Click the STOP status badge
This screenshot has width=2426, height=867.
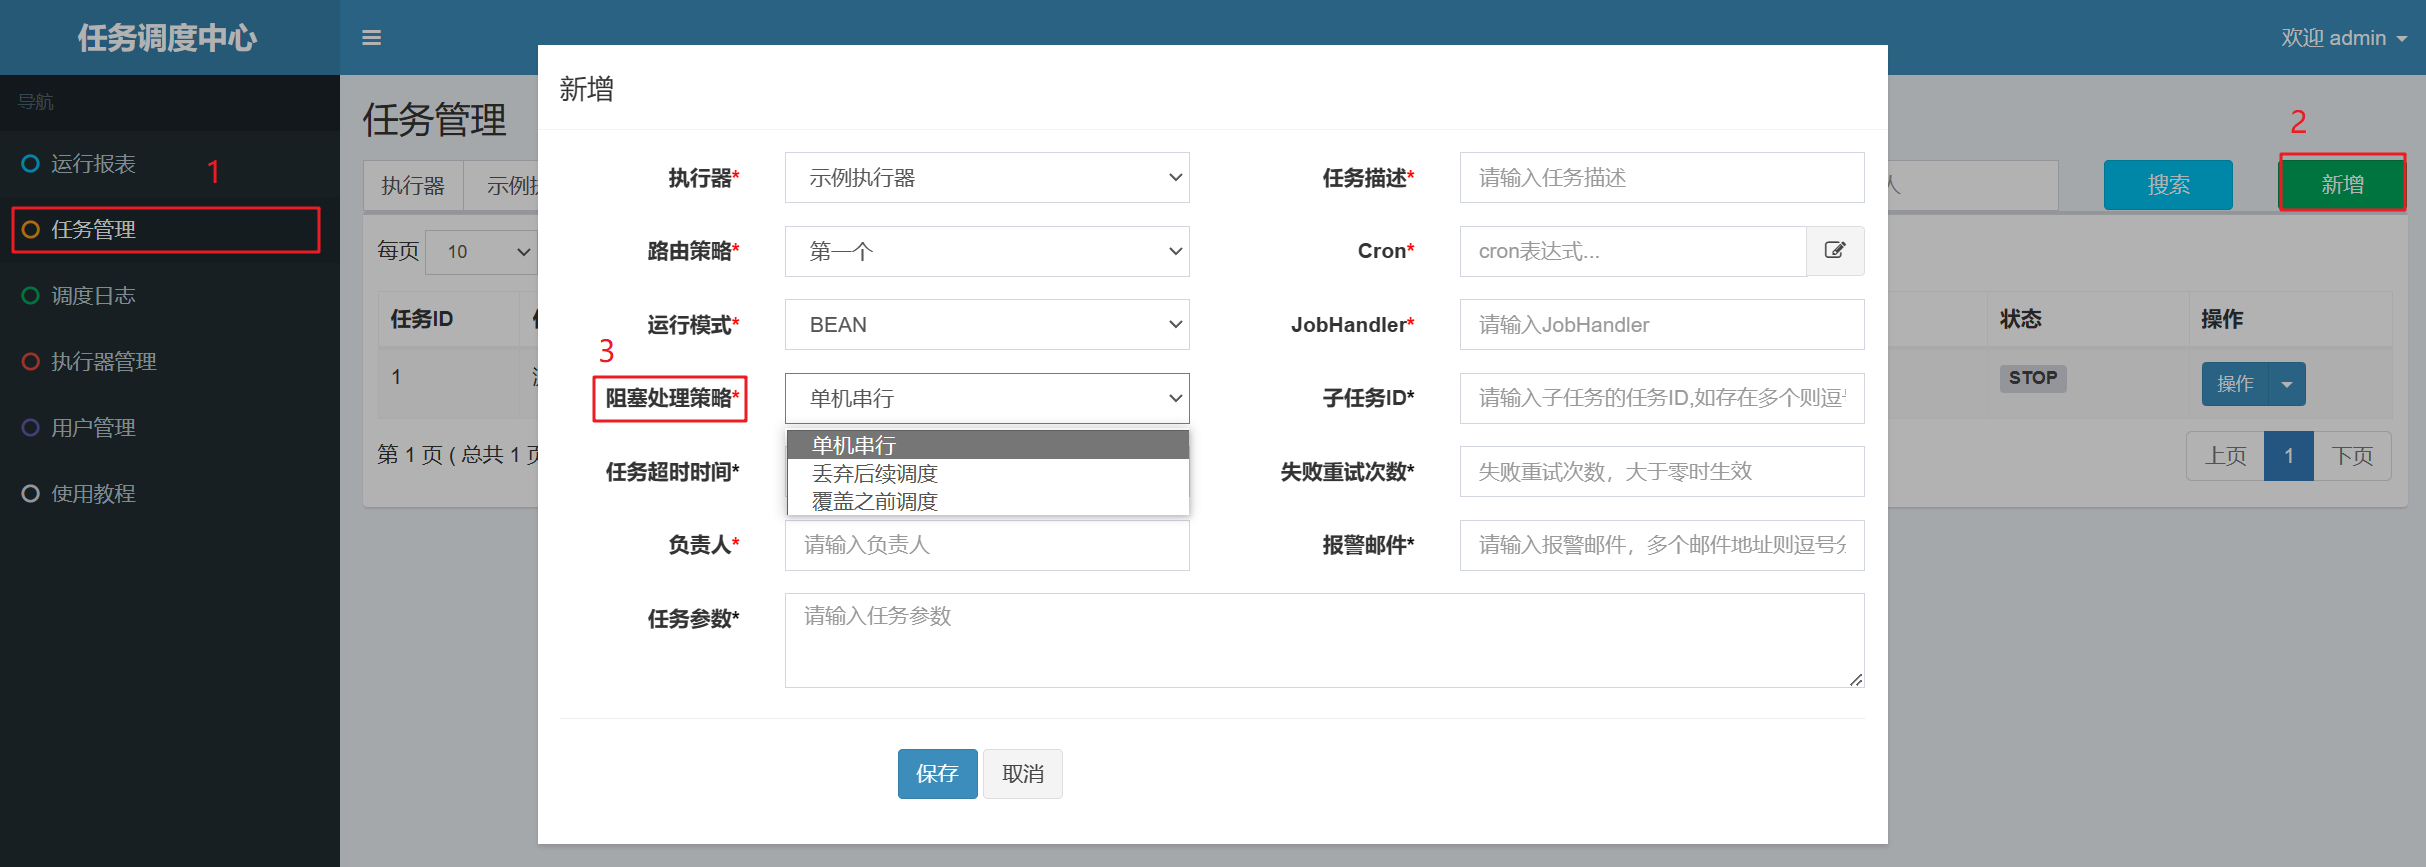coord(2033,378)
